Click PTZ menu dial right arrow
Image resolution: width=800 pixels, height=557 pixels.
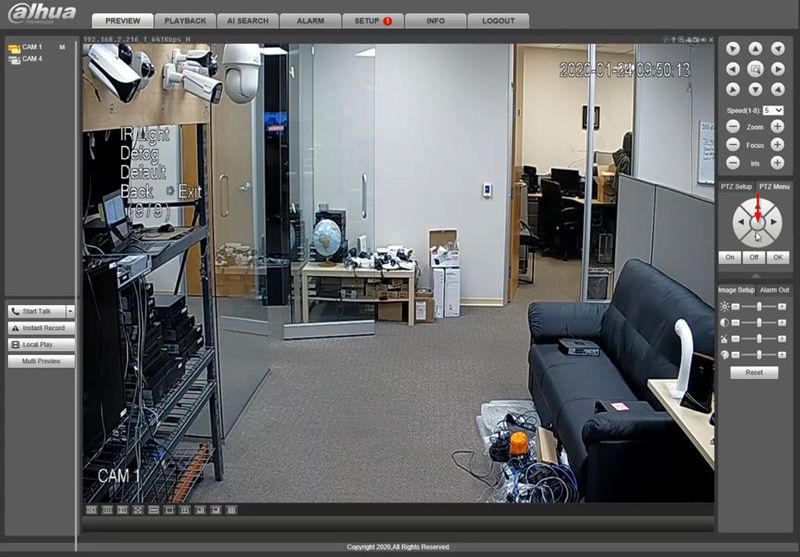774,222
